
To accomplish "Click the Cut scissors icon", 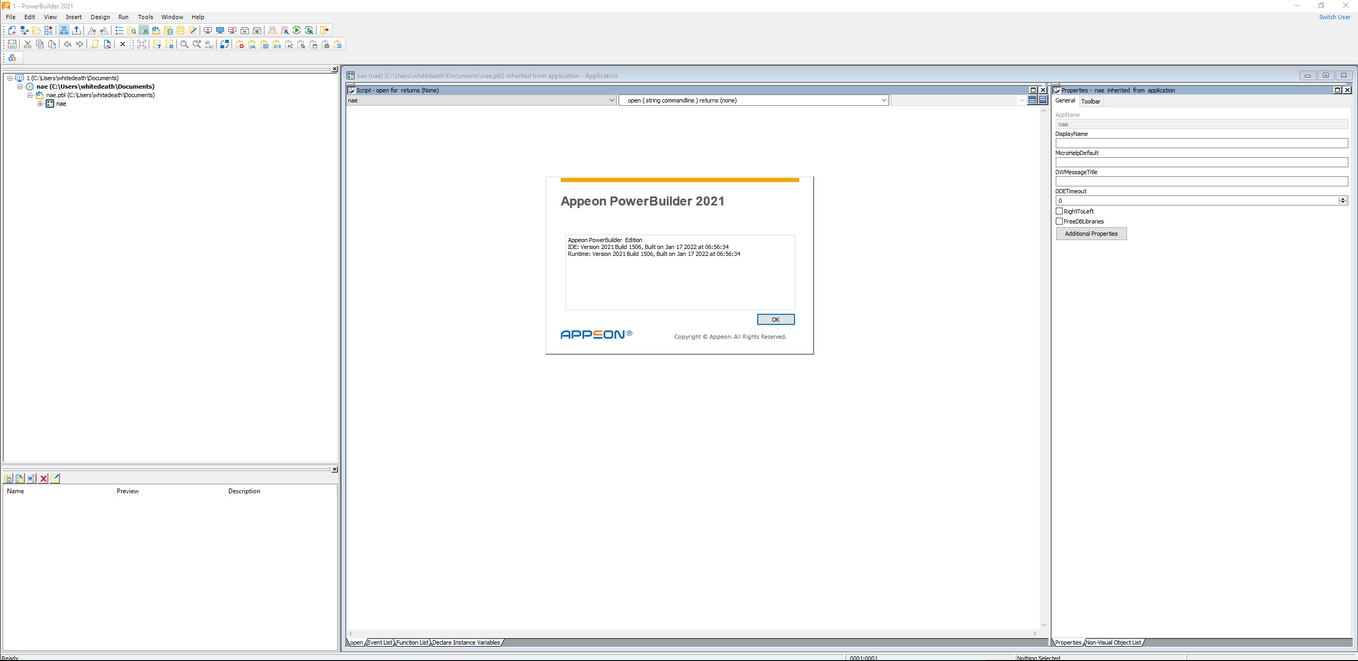I will 27,44.
